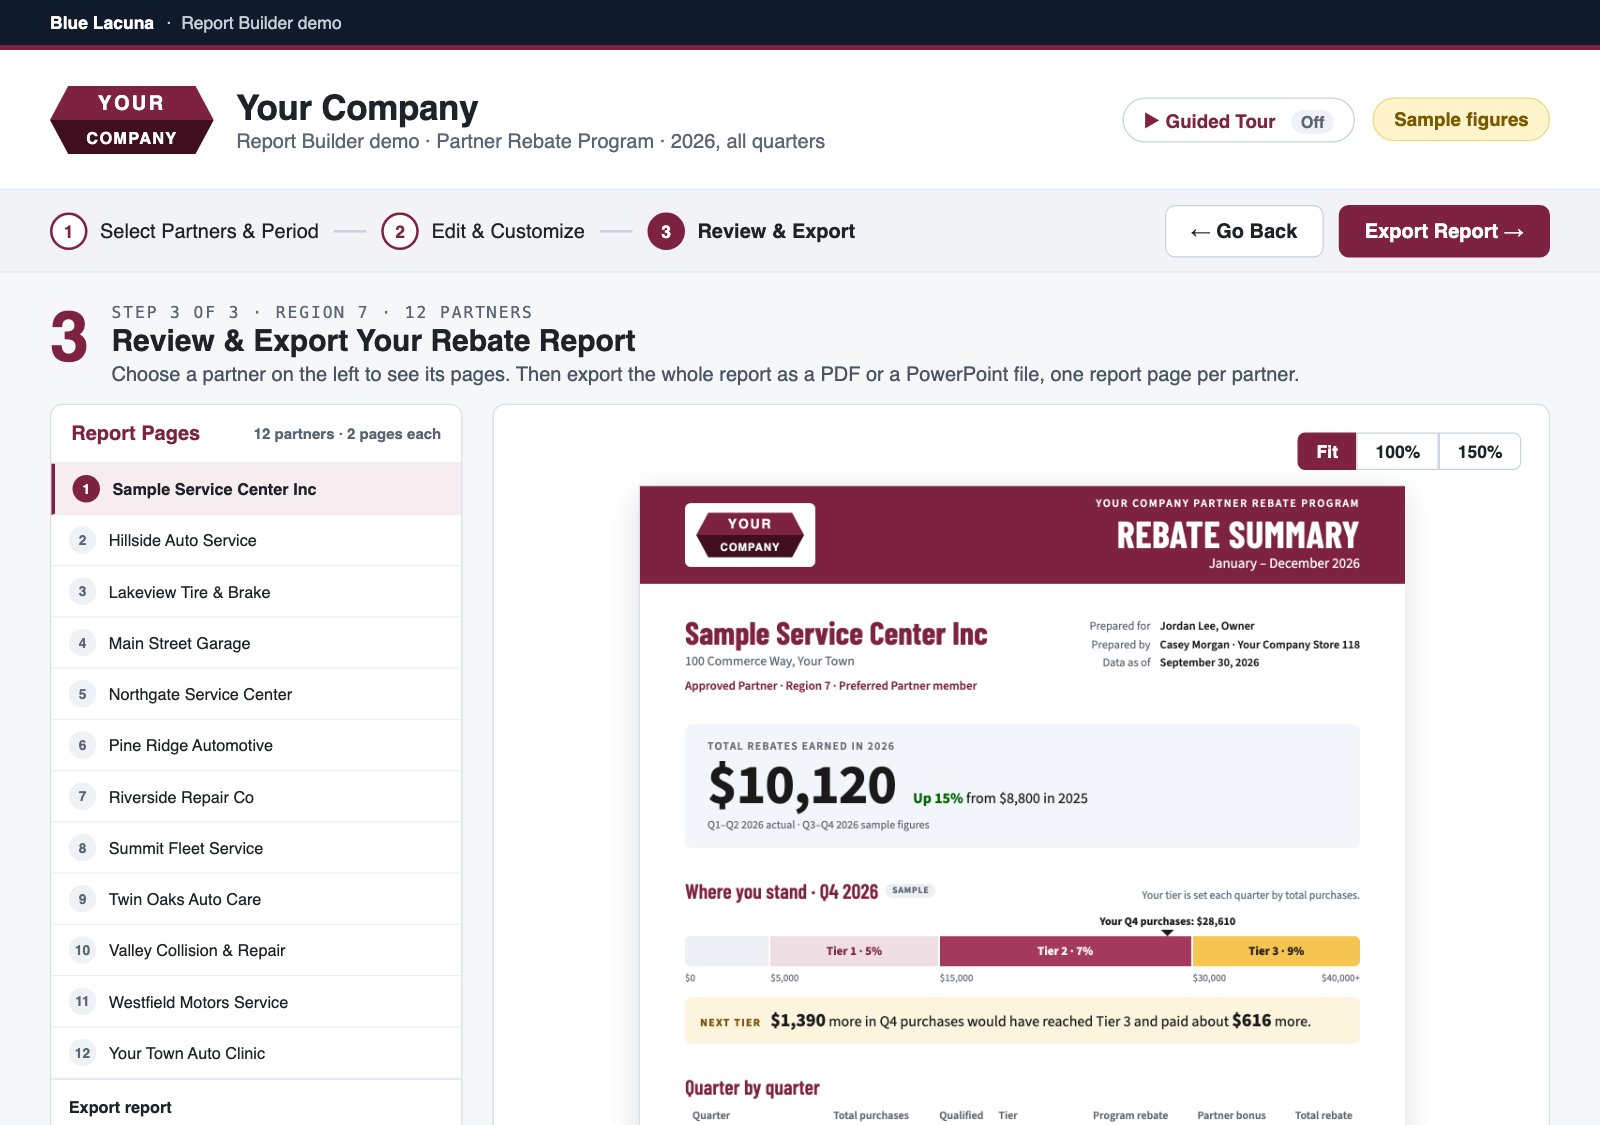Click the Tier 2 · 7% bar segment

(1065, 951)
